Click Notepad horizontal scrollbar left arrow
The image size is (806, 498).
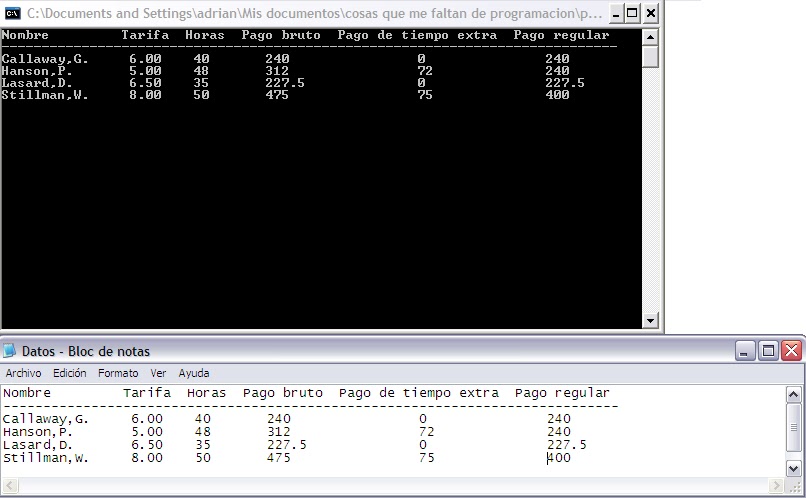click(x=10, y=485)
